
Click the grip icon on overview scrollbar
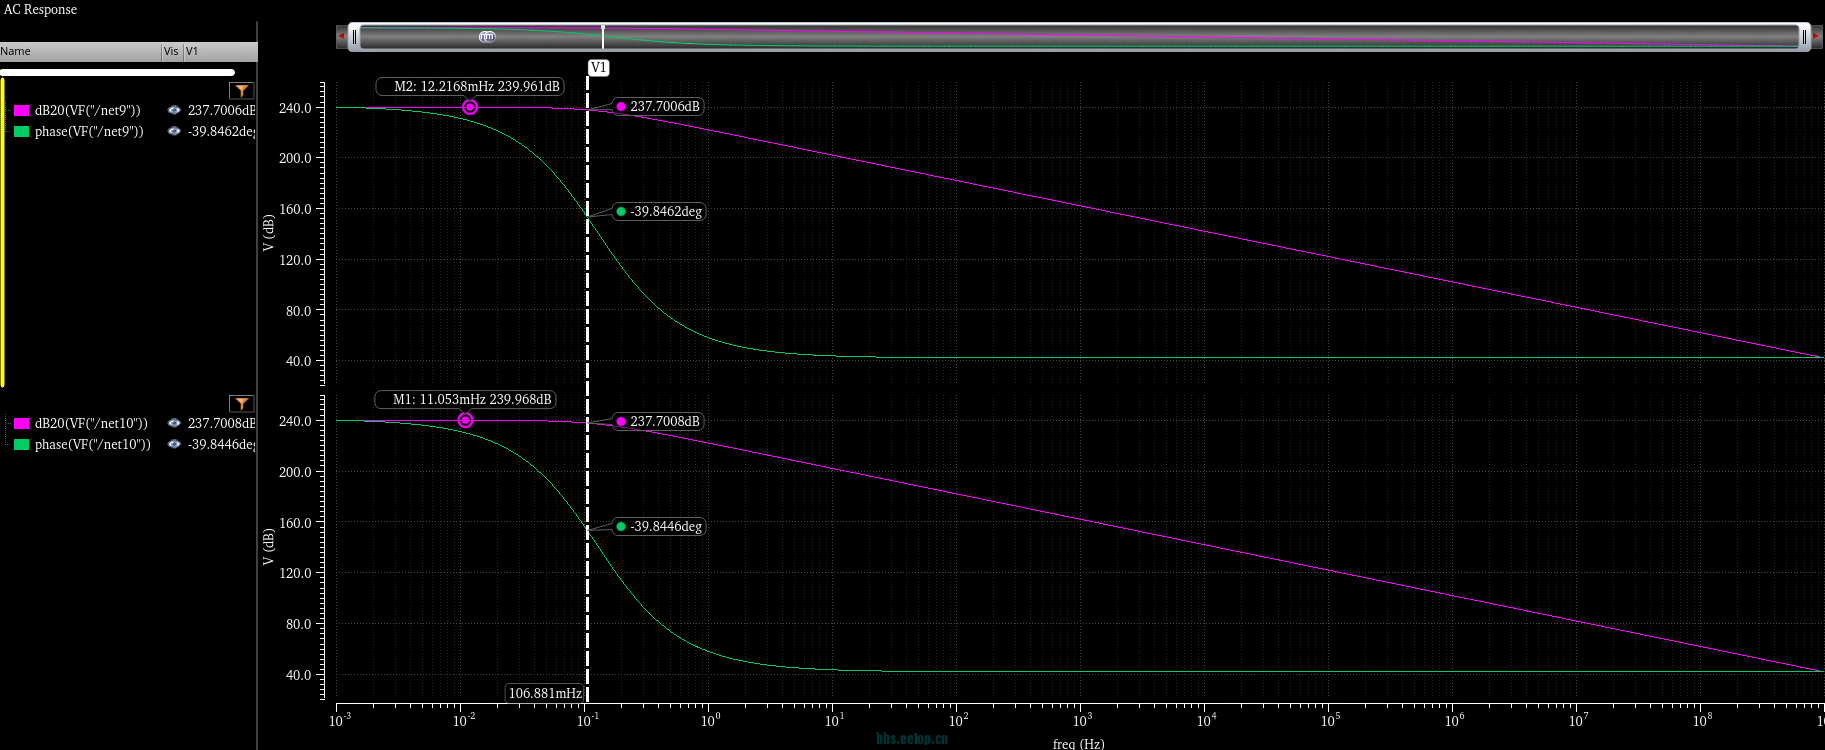coord(487,37)
